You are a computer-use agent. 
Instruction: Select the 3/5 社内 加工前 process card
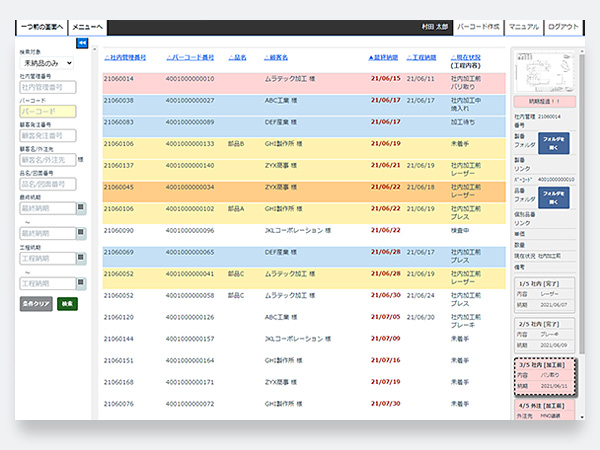[545, 377]
